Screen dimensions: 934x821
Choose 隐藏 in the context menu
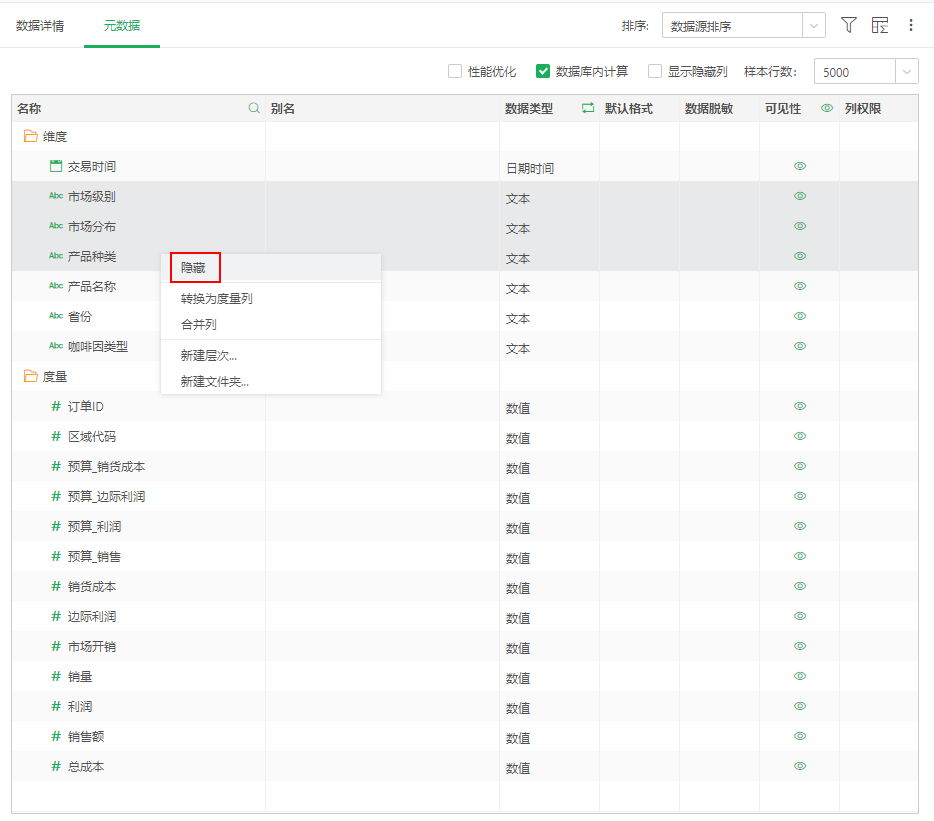194,268
